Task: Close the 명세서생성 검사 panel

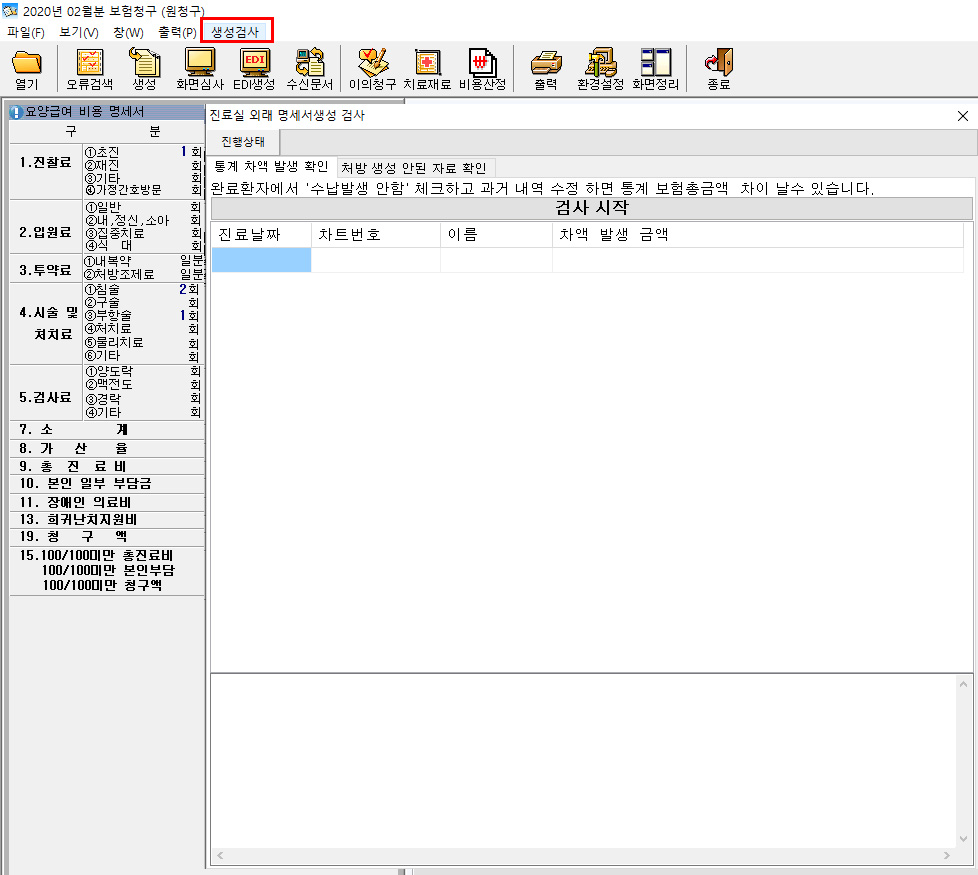Action: pos(963,116)
